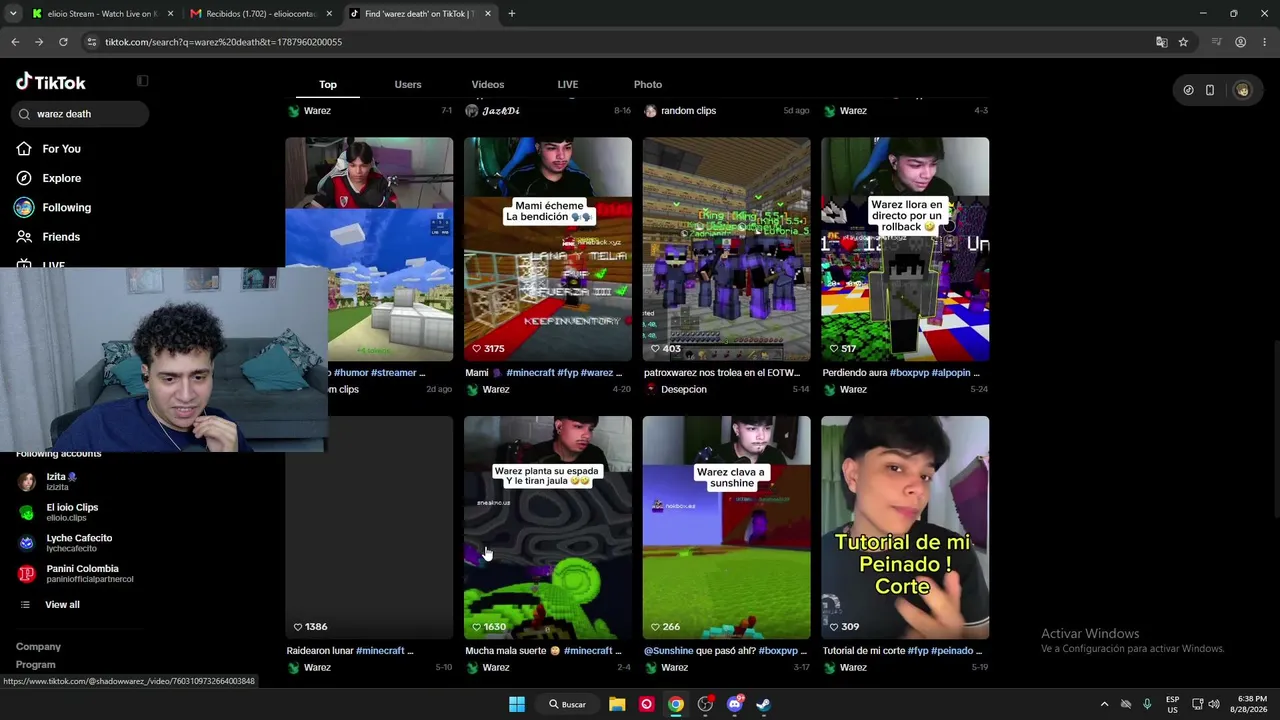This screenshot has height=720, width=1280.
Task: Open TikTok coins icon in top-right pill
Action: click(x=1188, y=90)
